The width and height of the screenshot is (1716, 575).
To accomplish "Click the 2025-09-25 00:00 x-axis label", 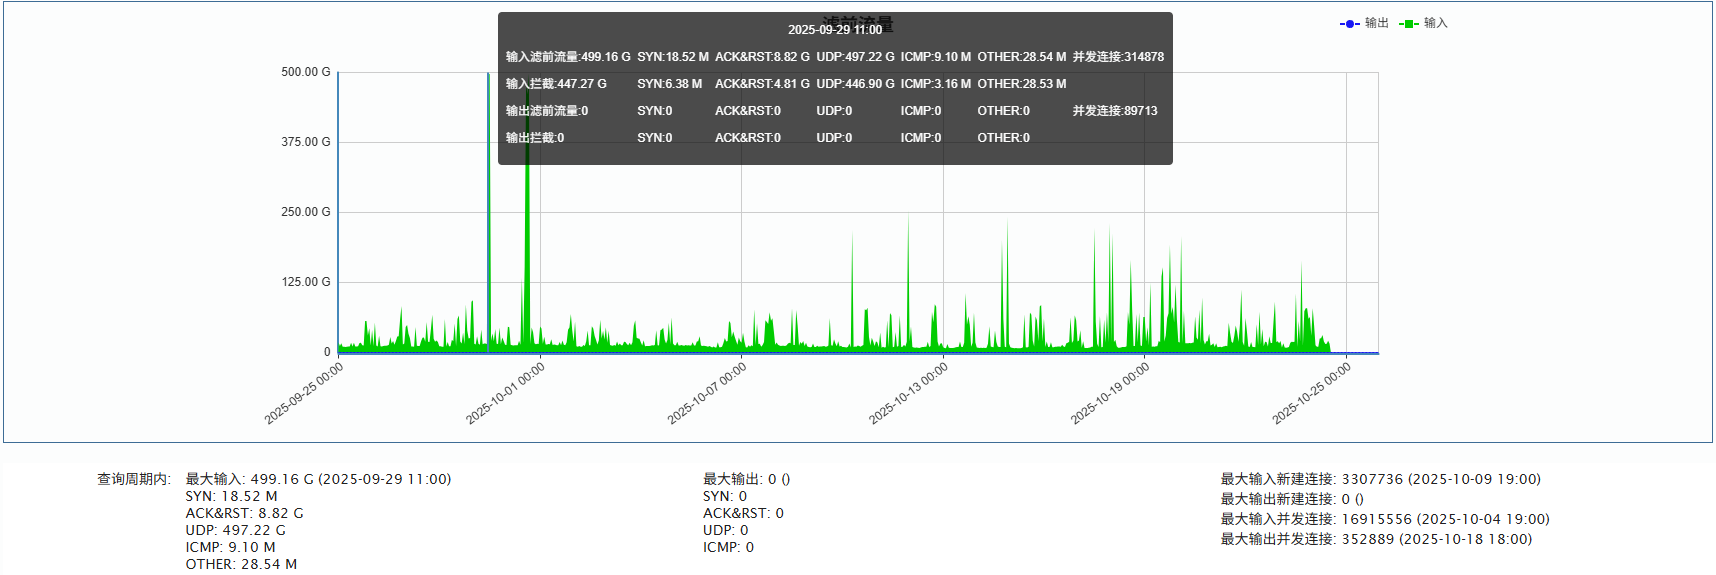I will tap(305, 393).
